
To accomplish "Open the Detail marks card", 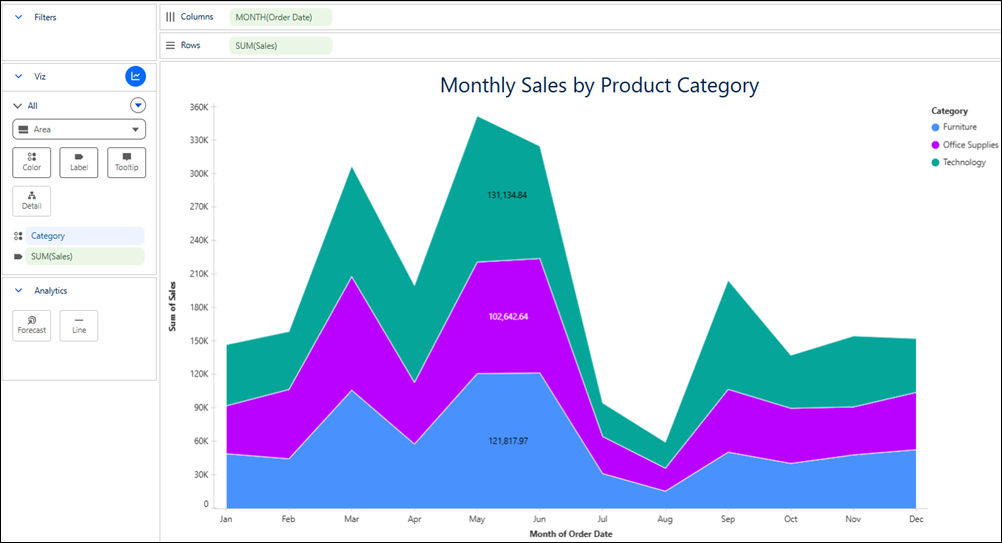I will (x=31, y=201).
